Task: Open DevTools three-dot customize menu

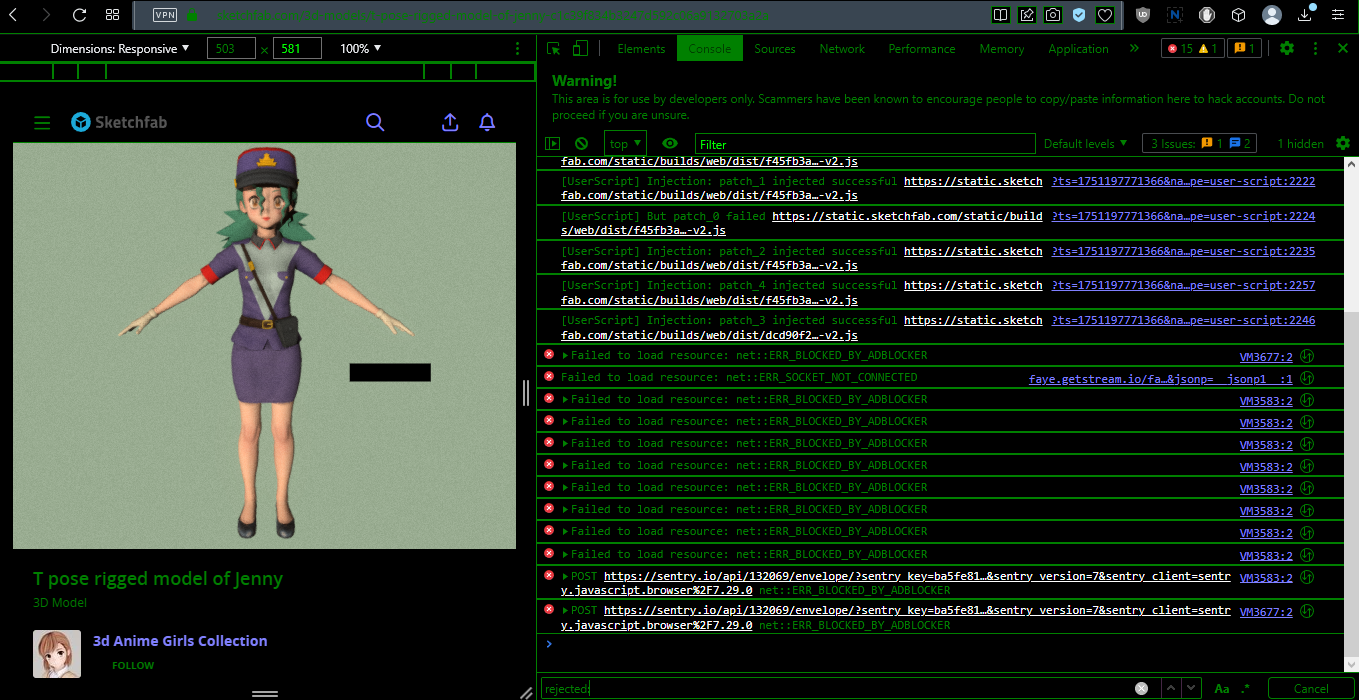Action: pos(1315,48)
